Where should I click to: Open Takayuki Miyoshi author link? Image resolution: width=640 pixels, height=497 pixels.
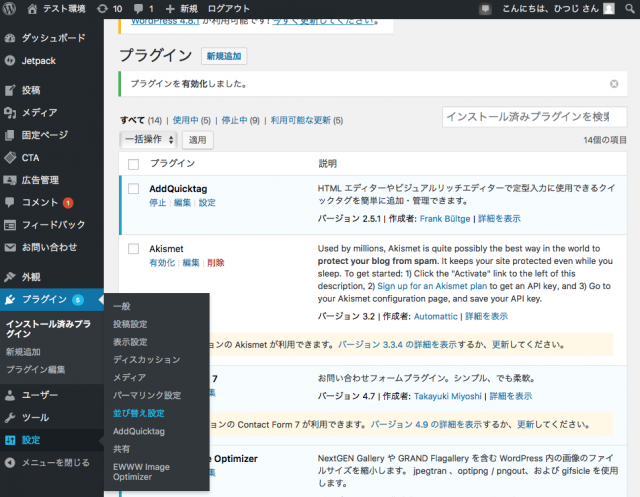pyautogui.click(x=448, y=396)
